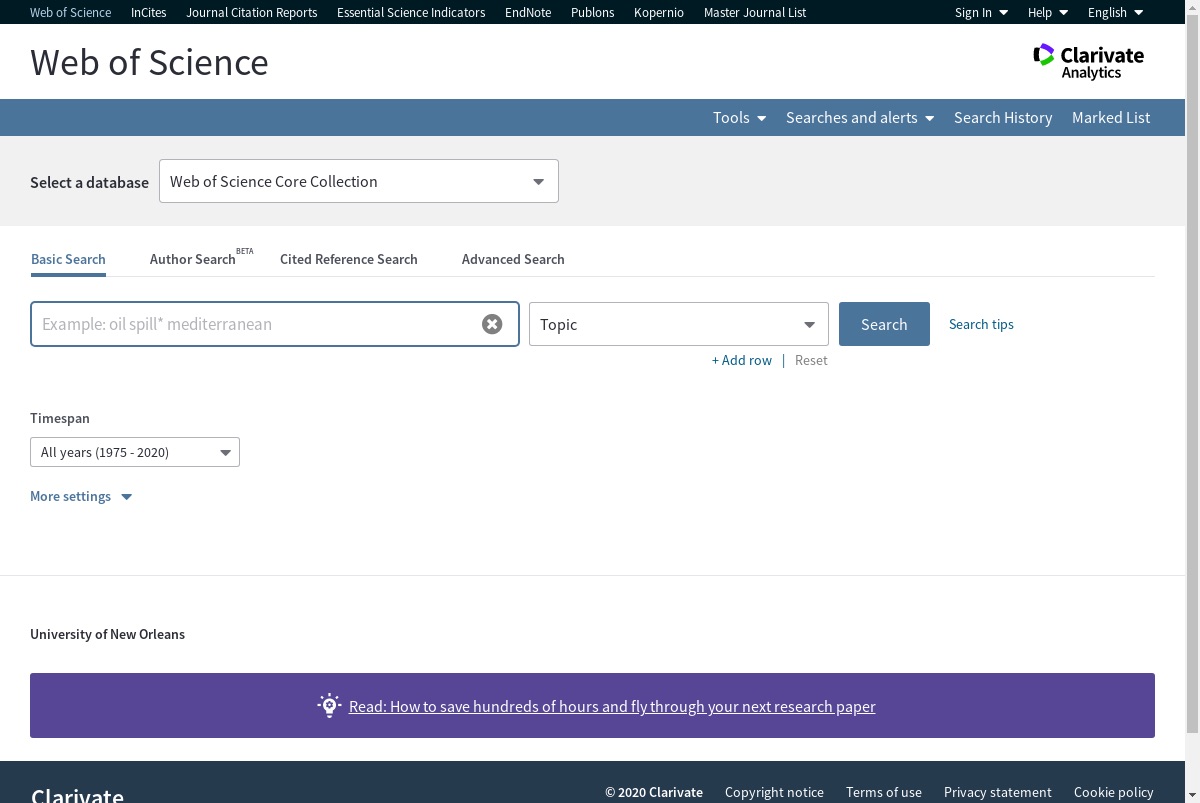The width and height of the screenshot is (1200, 803).
Task: Click the Clarivate Analytics logo
Action: [1089, 61]
